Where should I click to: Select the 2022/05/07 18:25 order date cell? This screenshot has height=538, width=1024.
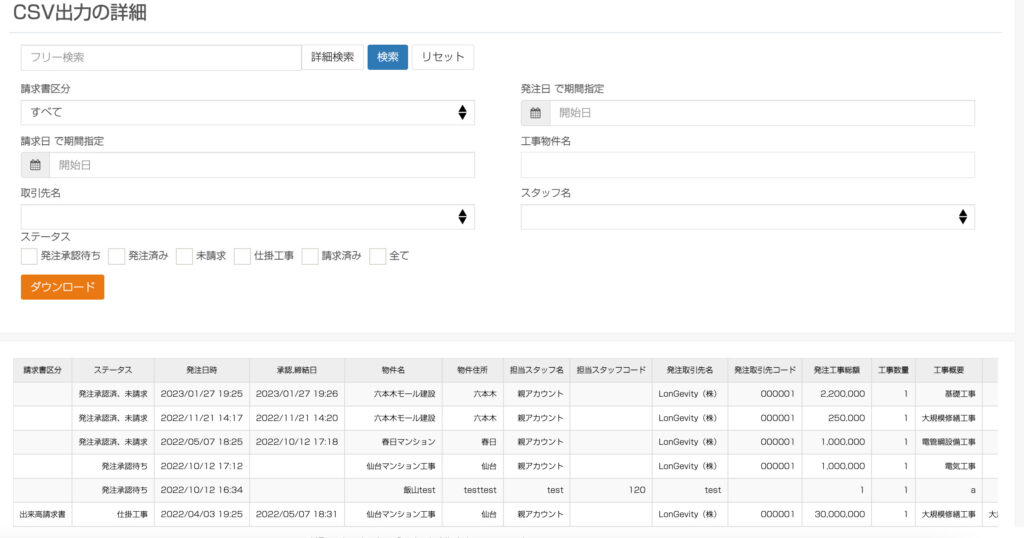click(202, 443)
